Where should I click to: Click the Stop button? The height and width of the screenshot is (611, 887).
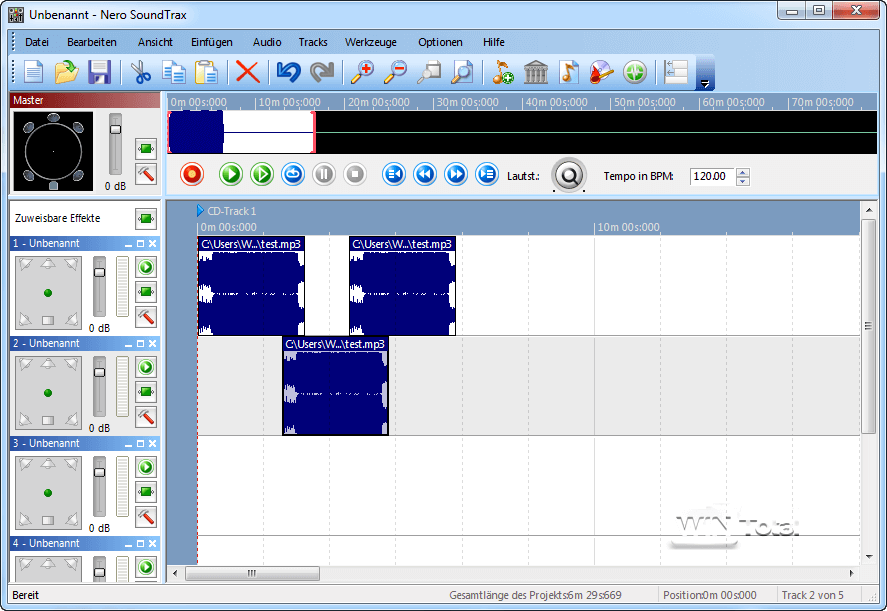pos(355,174)
